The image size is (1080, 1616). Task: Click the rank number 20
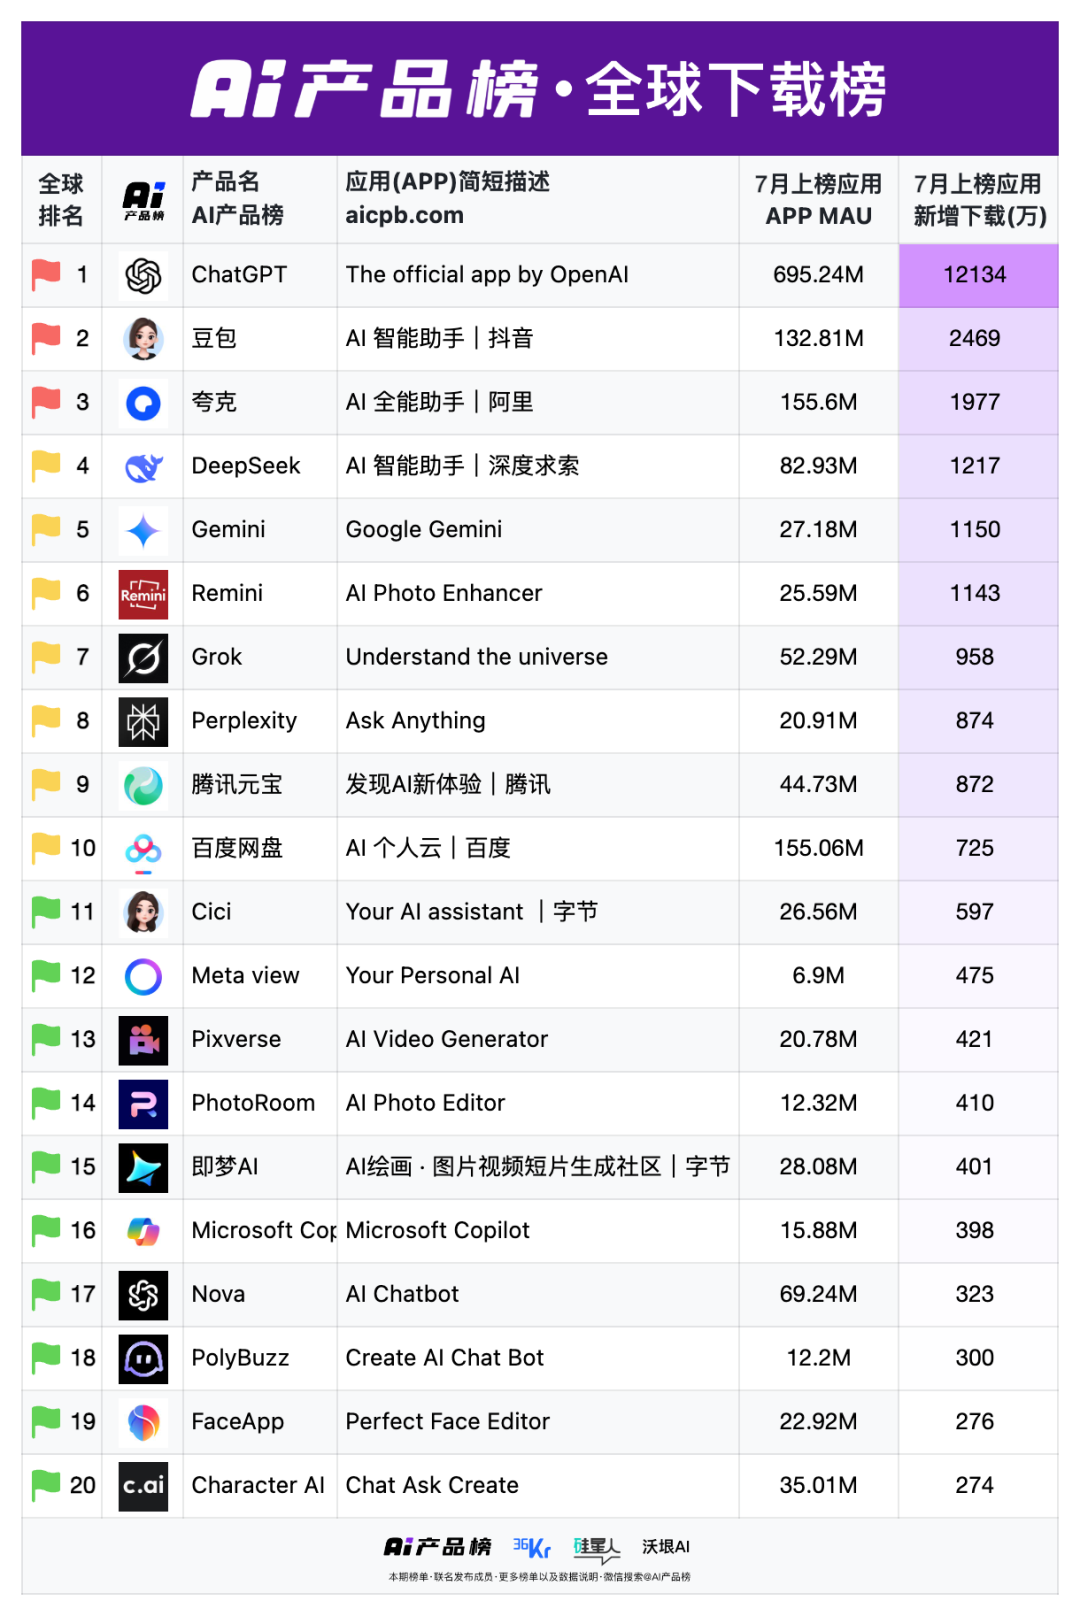tap(83, 1486)
